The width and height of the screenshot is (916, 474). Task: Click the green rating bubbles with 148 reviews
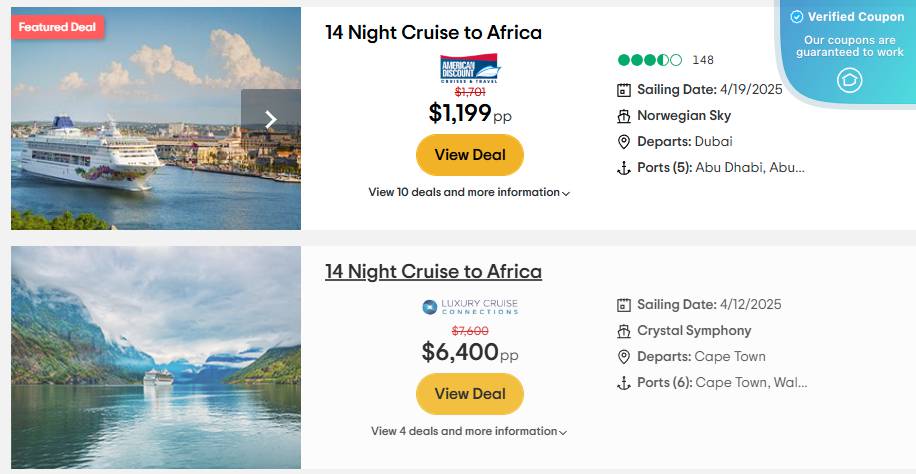650,60
